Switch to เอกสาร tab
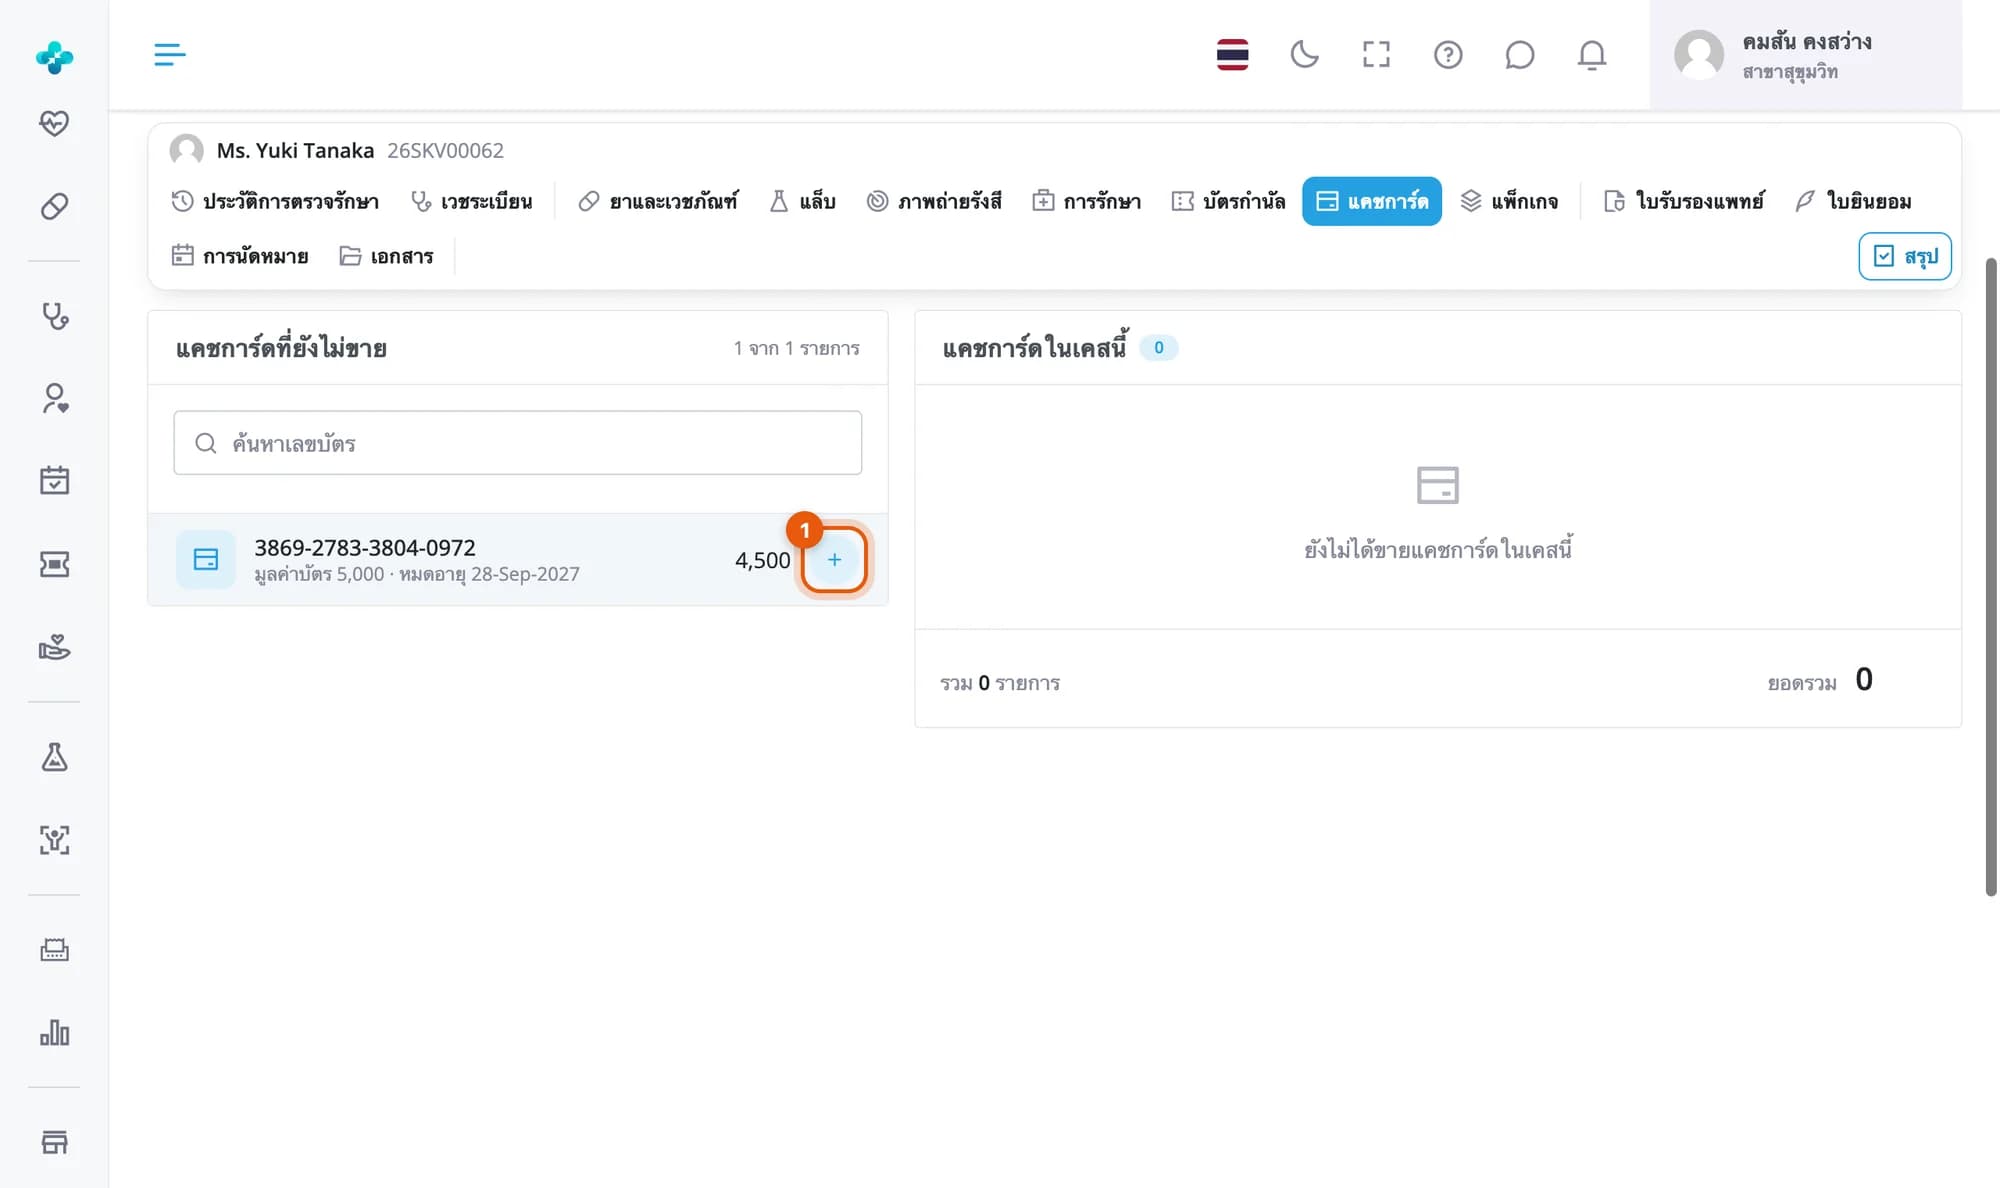Image resolution: width=2000 pixels, height=1188 pixels. pyautogui.click(x=387, y=256)
